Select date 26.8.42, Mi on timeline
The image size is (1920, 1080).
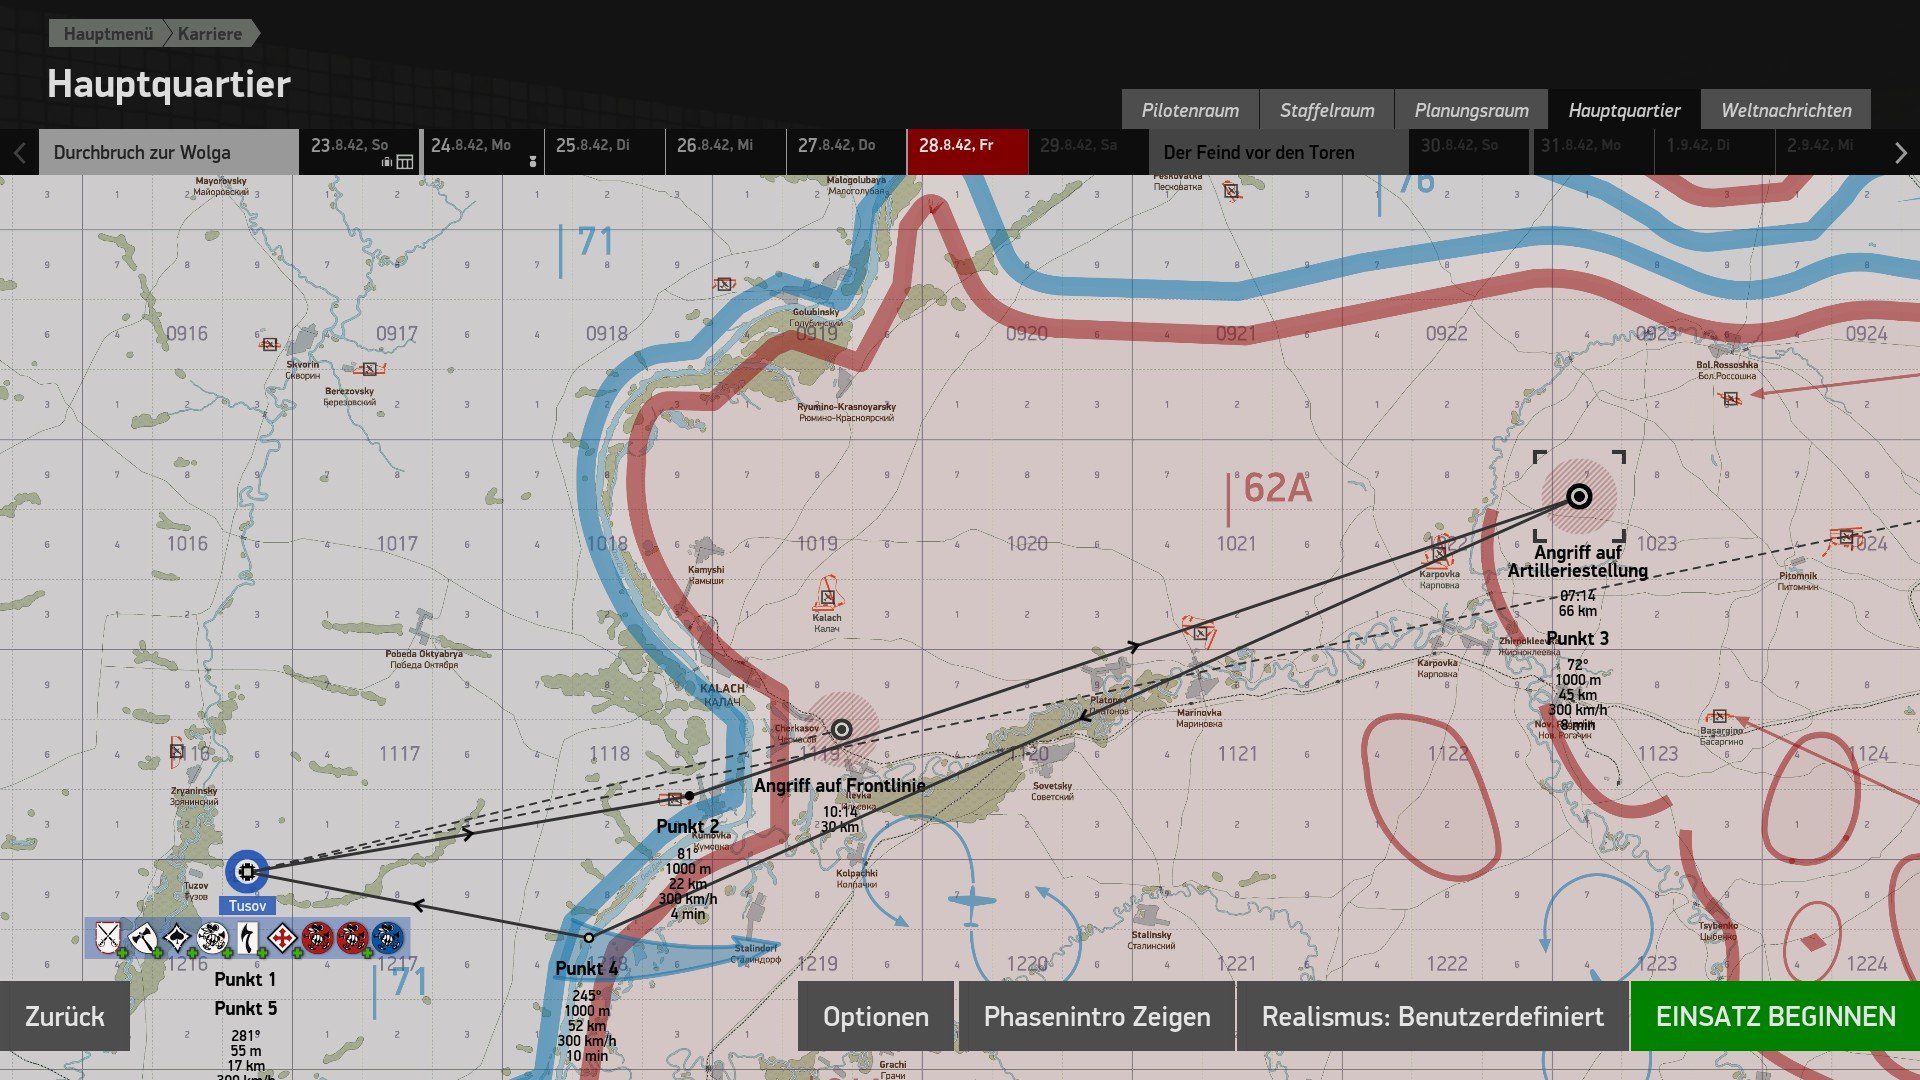pos(726,152)
